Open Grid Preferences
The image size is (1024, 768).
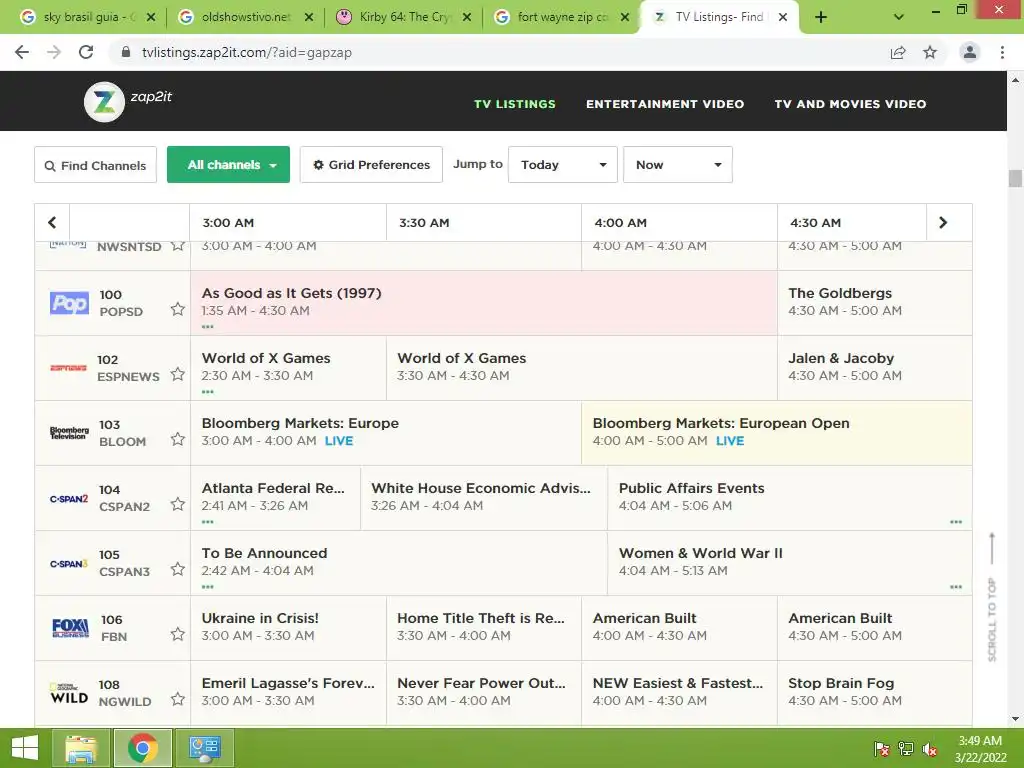point(371,165)
